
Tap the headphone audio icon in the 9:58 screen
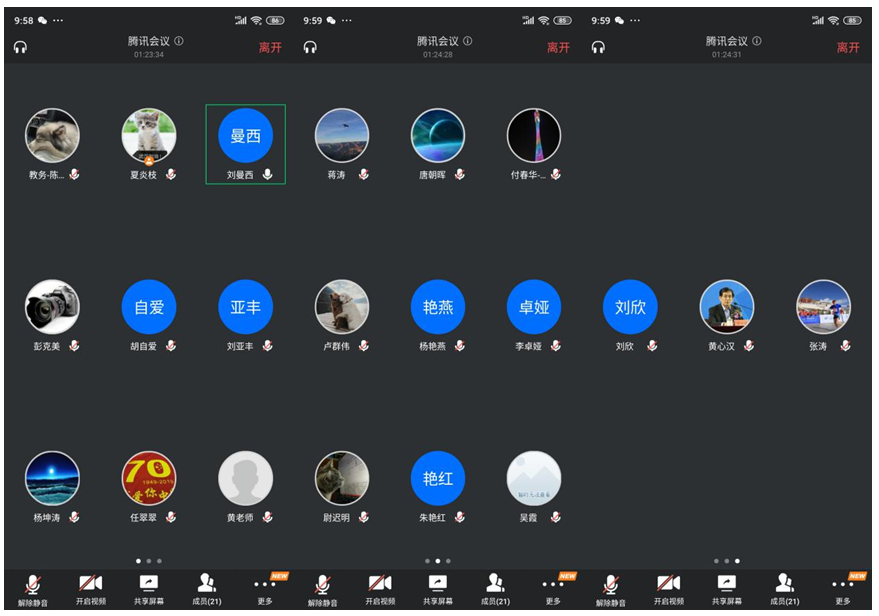[20, 47]
